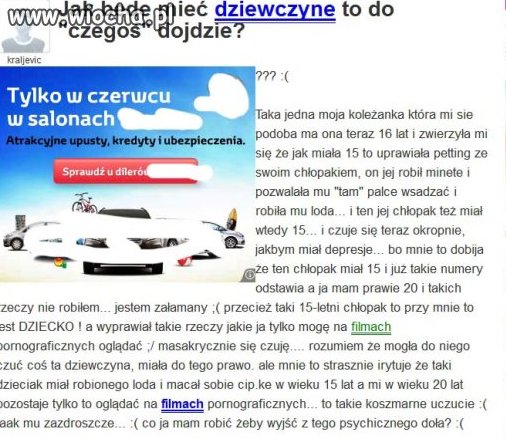Click 'Atrakcyjne upusty, kredyty i ubezpieczenia.' text
Viewport: 506px width, 439px height.
click(125, 141)
